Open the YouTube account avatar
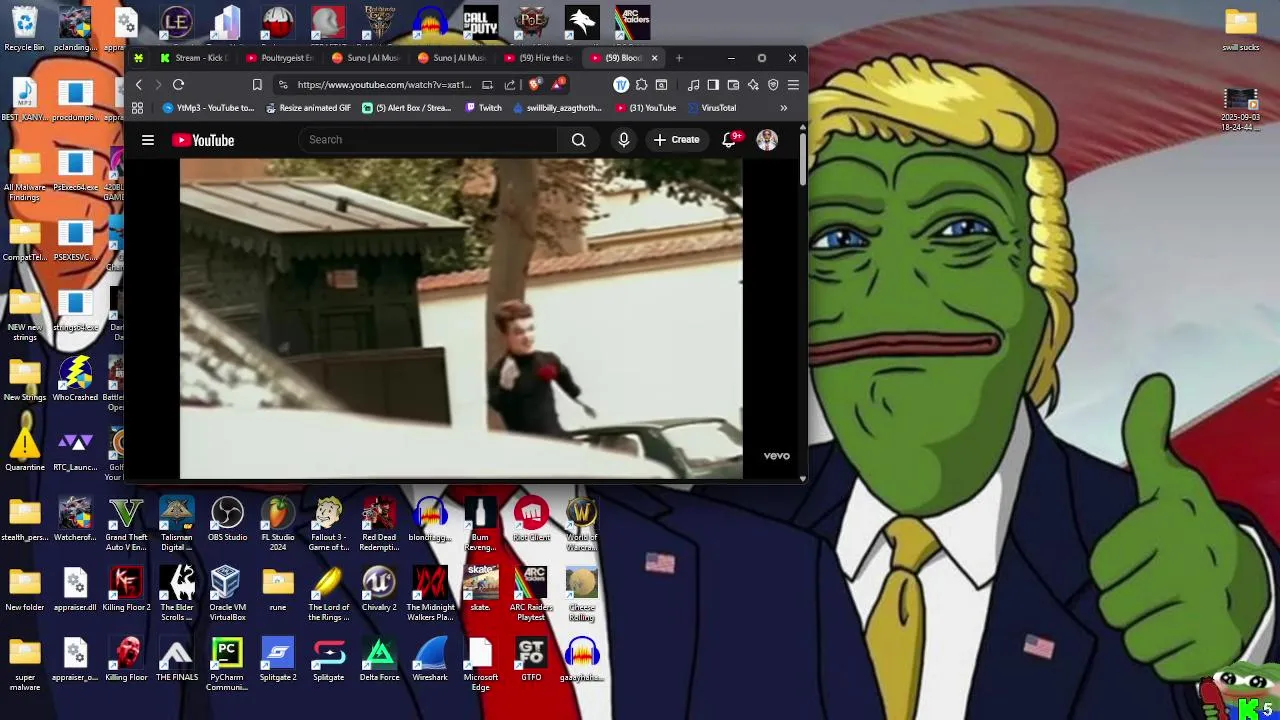This screenshot has height=720, width=1280. (x=767, y=140)
